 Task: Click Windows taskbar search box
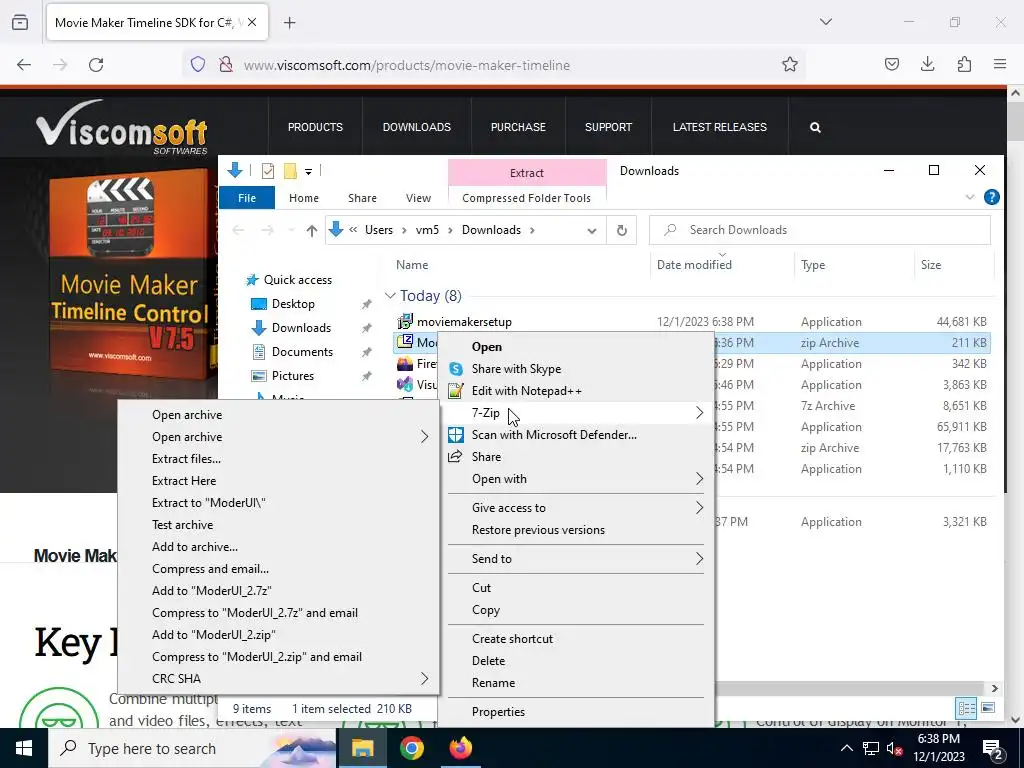click(193, 748)
